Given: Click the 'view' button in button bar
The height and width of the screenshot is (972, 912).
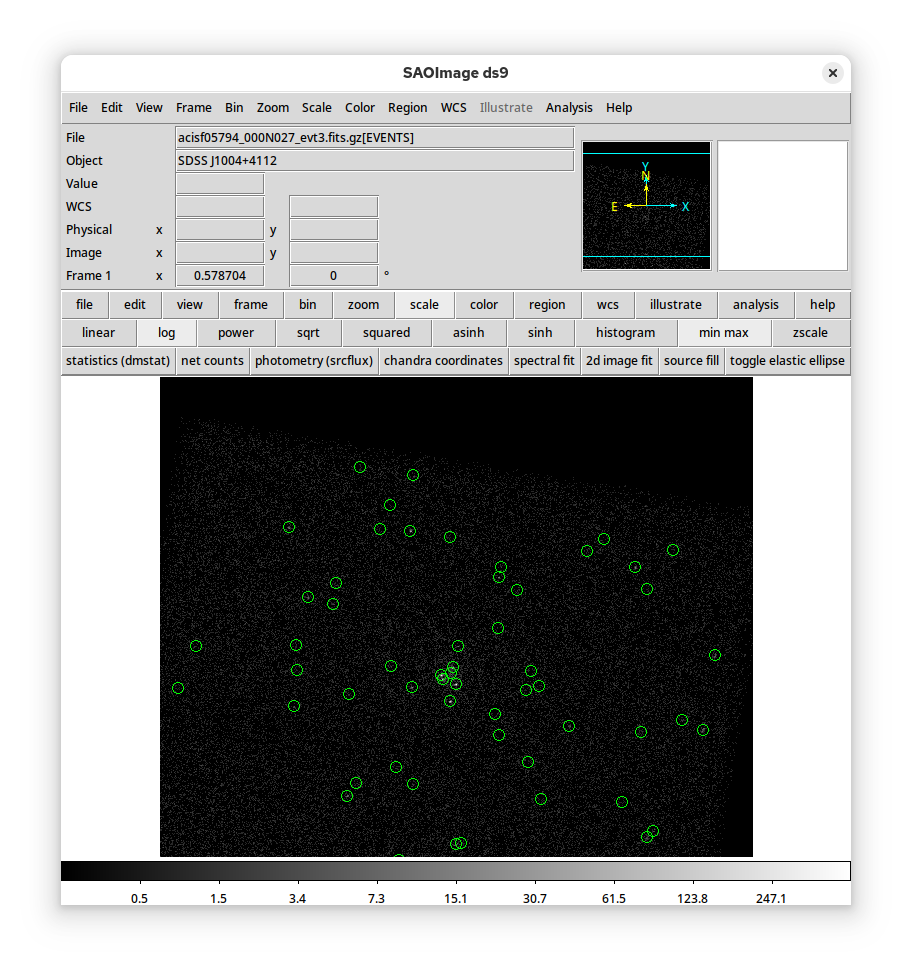Looking at the screenshot, I should coord(189,305).
